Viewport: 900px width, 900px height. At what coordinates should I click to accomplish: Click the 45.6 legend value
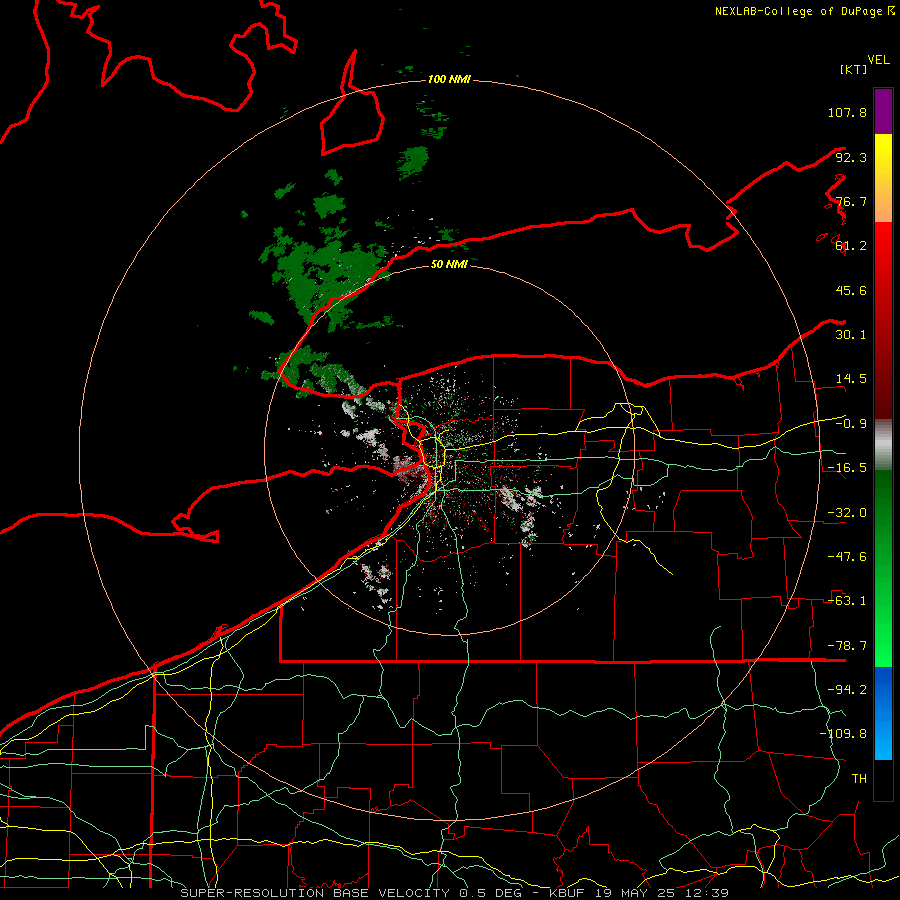pos(851,290)
